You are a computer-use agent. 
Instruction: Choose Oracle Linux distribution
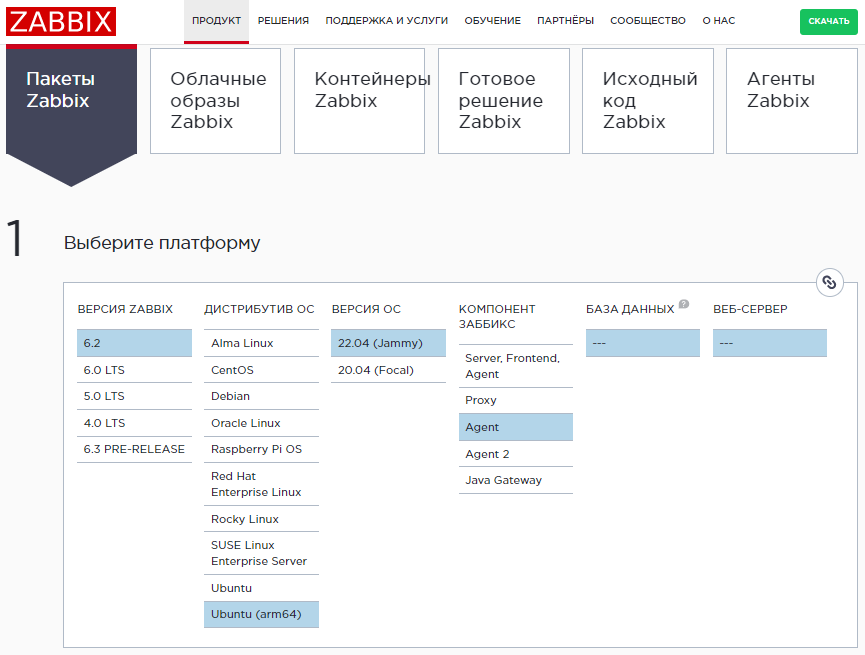(x=261, y=423)
